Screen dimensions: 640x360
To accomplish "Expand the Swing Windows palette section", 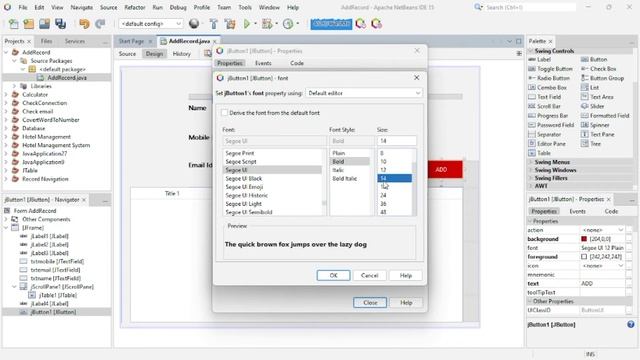I will [531, 170].
